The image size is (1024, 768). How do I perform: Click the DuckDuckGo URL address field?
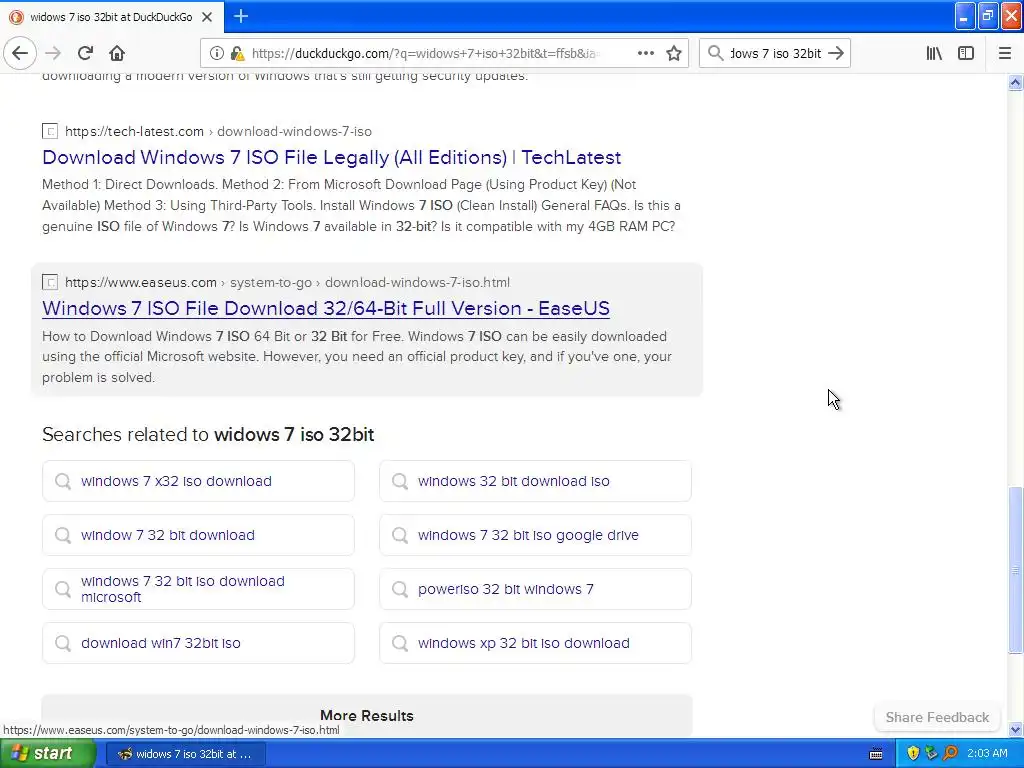click(x=424, y=54)
